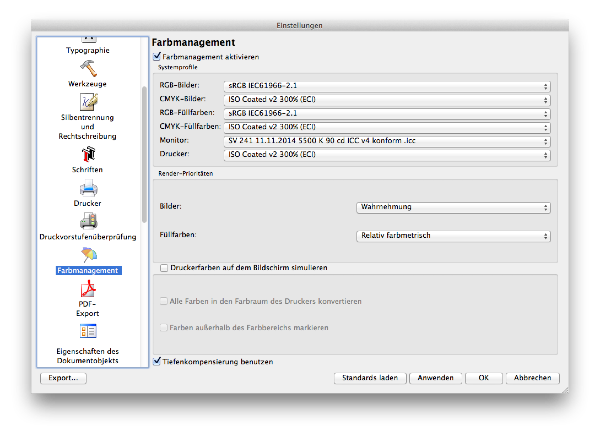Select the Silbentrennung und Rechtschreibung icon
This screenshot has width=600, height=437.
88,103
